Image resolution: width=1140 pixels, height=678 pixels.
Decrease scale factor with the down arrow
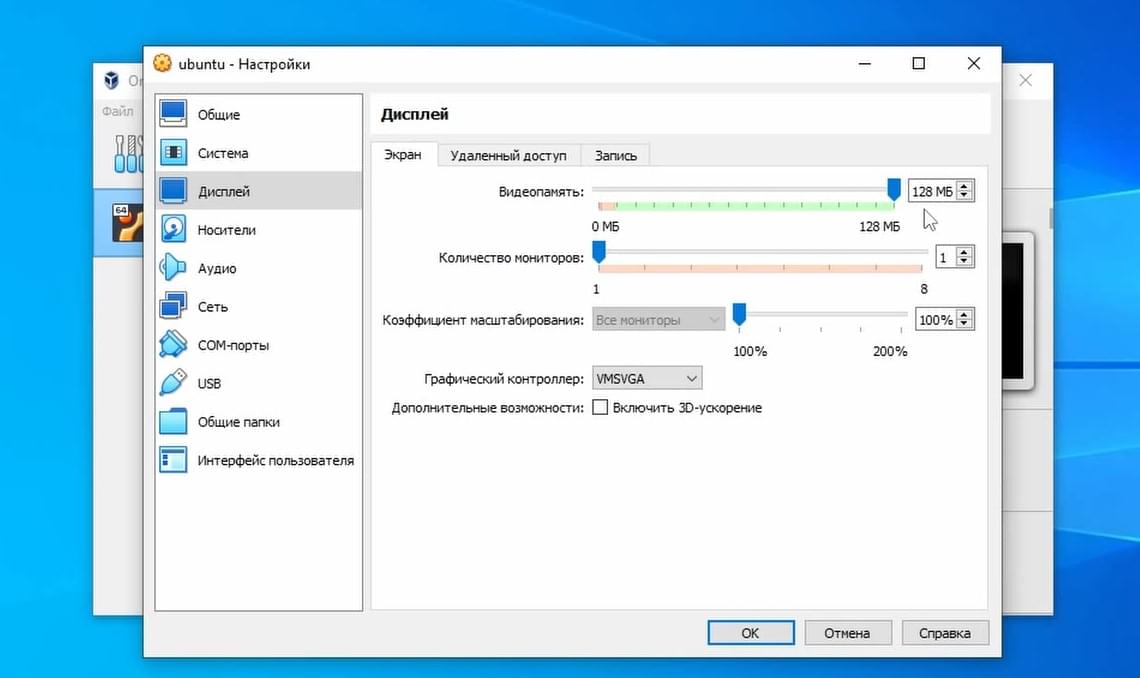(964, 324)
